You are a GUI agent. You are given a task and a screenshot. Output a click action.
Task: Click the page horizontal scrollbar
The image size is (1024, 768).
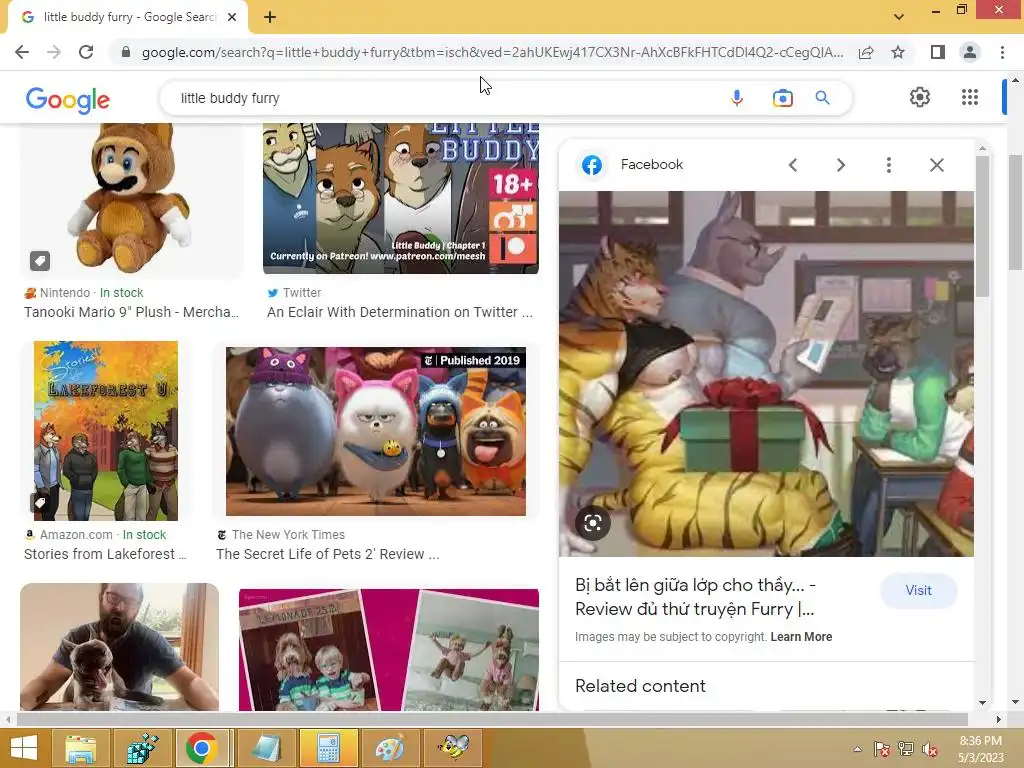[491, 719]
